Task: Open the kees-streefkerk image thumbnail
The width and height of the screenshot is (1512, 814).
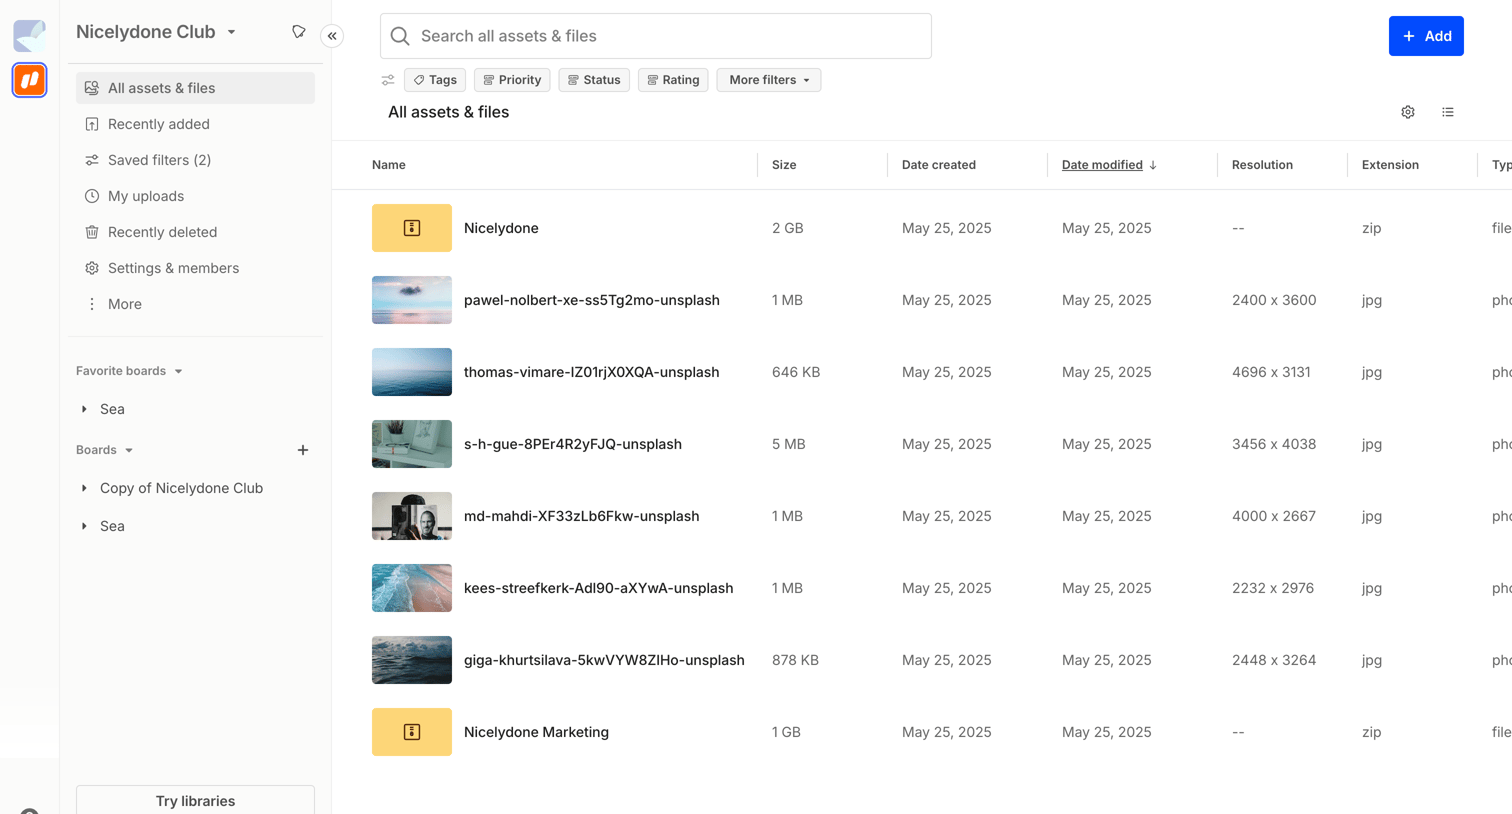Action: click(412, 588)
